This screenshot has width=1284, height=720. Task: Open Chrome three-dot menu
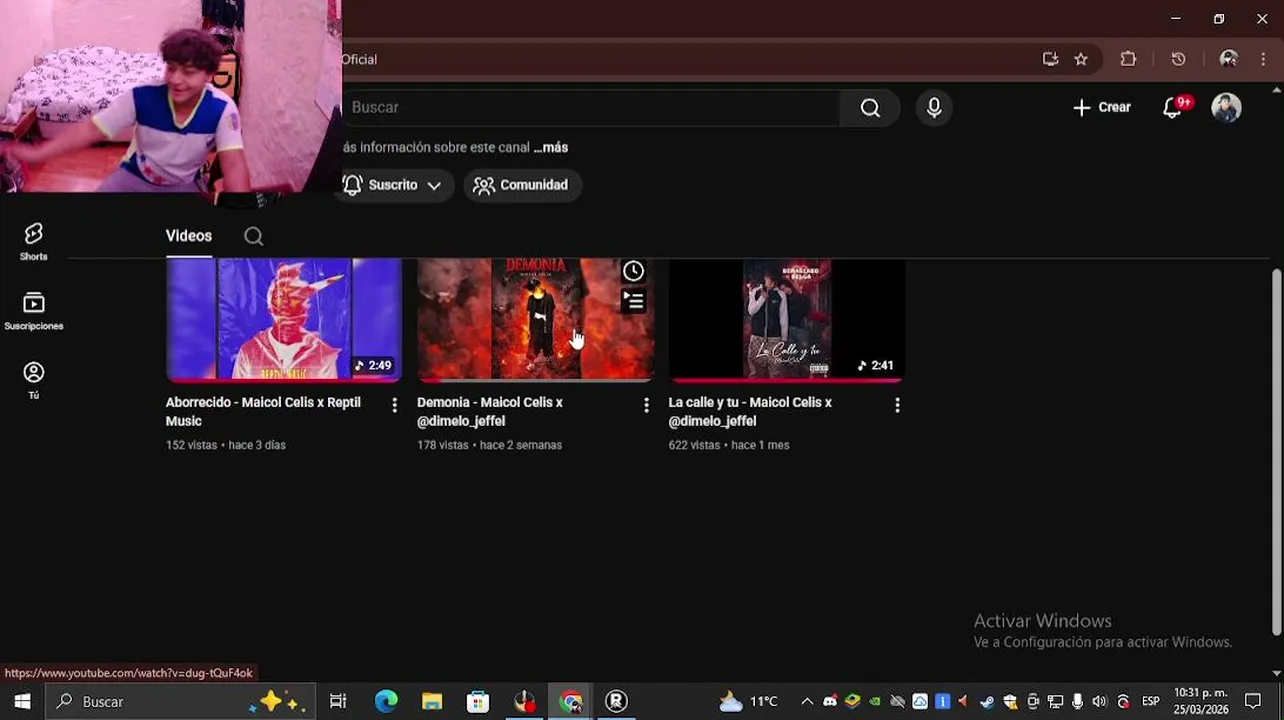tap(1263, 59)
